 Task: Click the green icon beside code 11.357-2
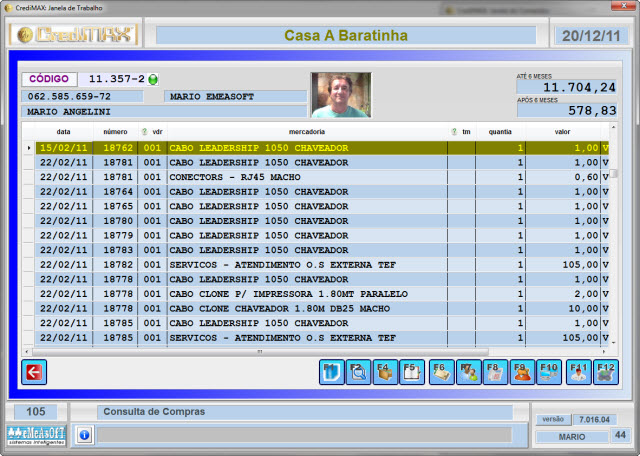155,79
